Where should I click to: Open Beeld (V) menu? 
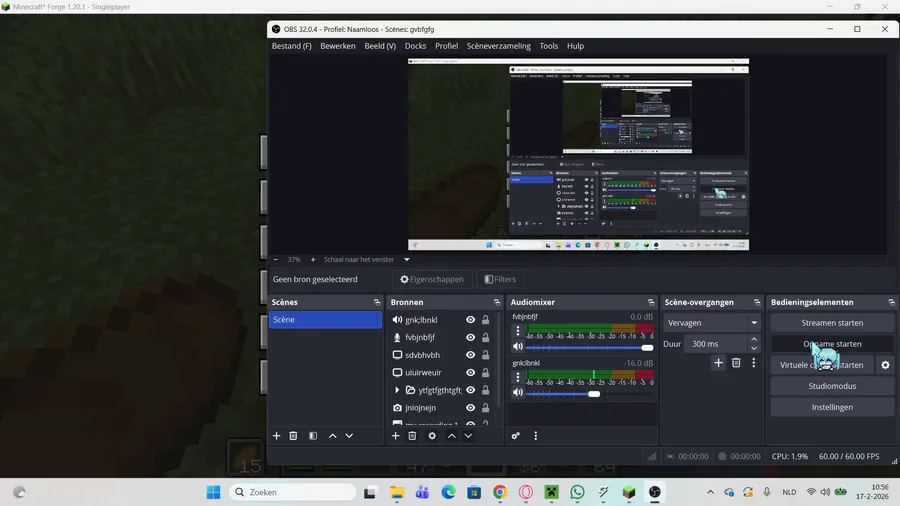(380, 46)
